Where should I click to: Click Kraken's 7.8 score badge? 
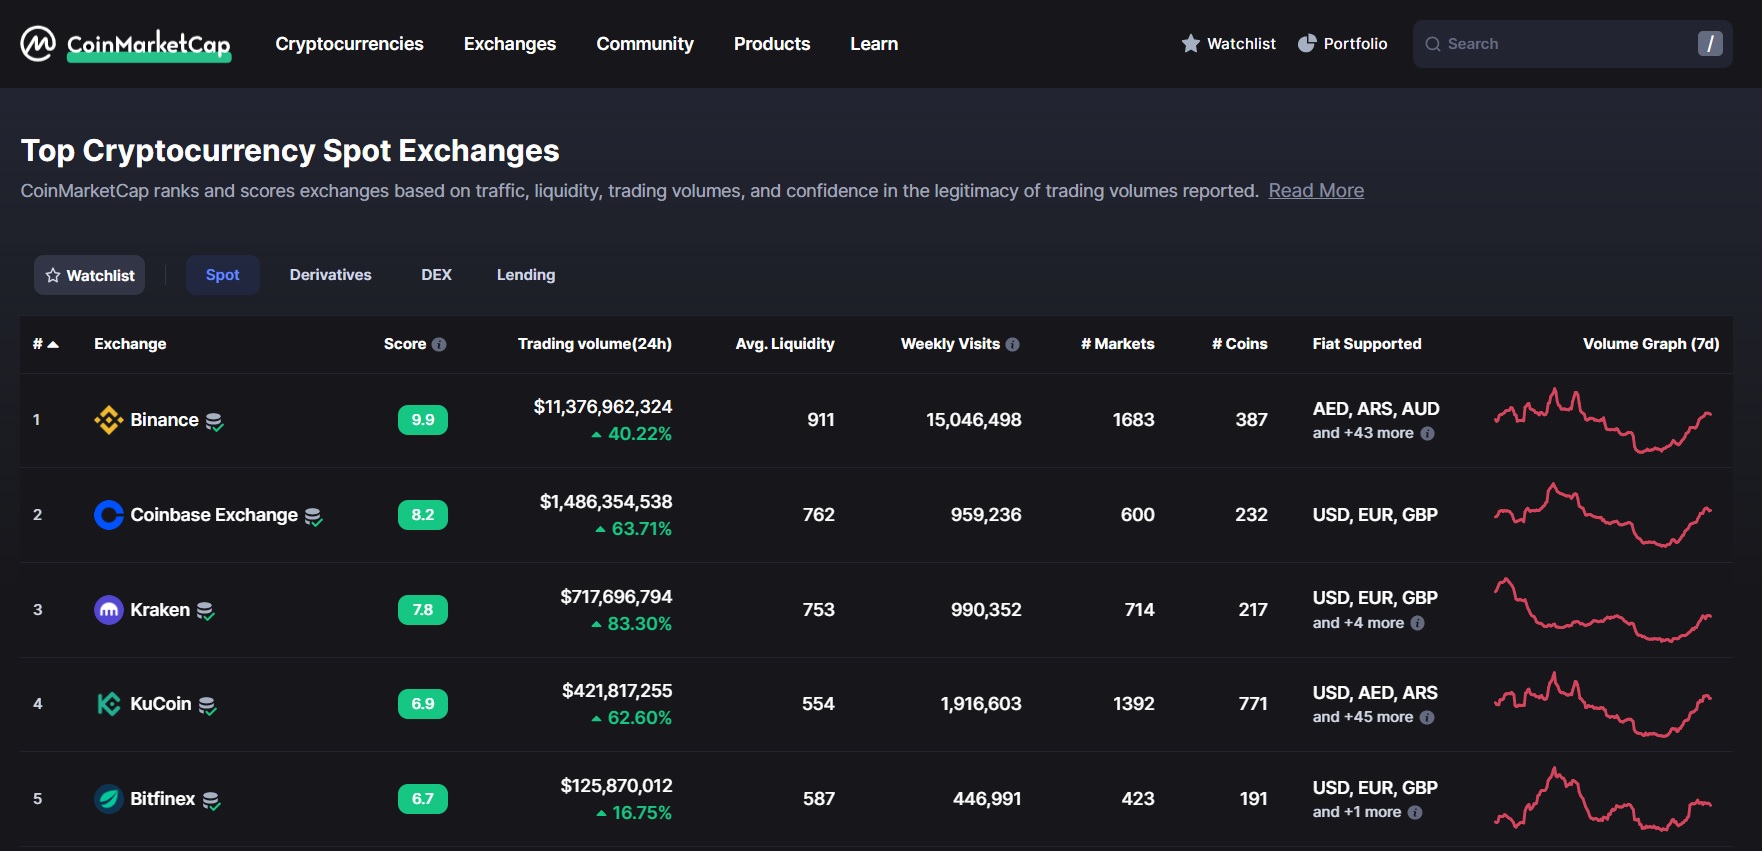[423, 610]
